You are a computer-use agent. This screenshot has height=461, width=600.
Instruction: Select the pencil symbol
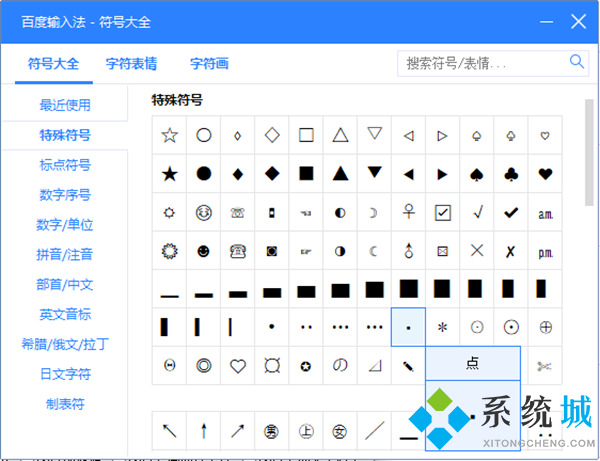coord(408,367)
